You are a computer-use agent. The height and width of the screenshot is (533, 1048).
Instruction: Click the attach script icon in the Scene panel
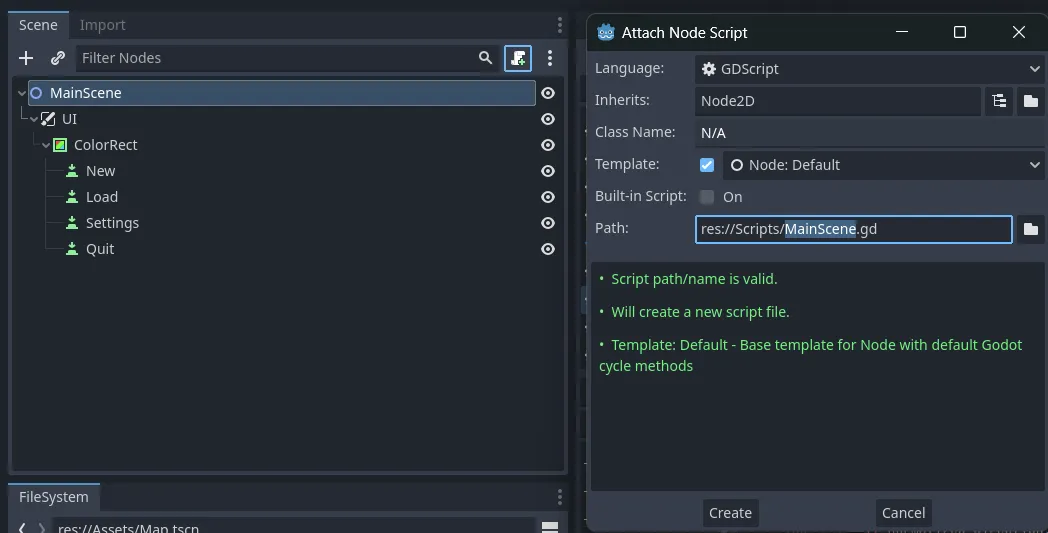(x=518, y=58)
